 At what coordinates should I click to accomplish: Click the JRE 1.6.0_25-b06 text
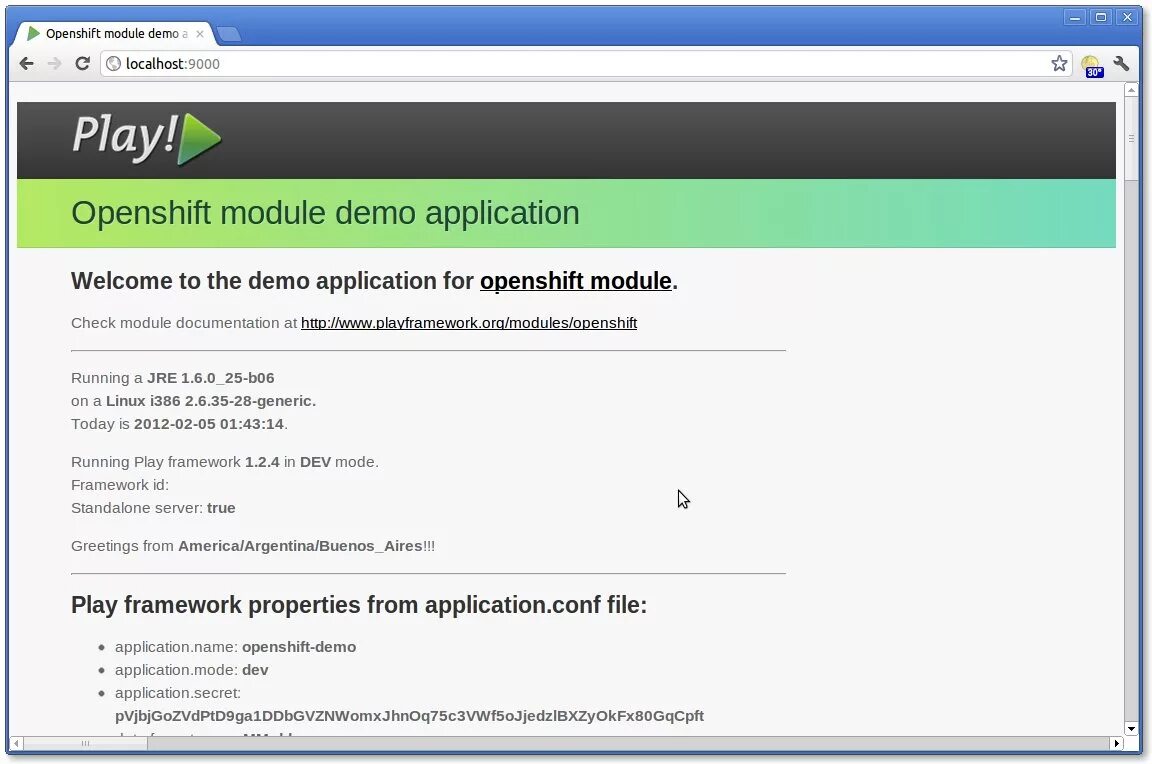[x=211, y=378]
